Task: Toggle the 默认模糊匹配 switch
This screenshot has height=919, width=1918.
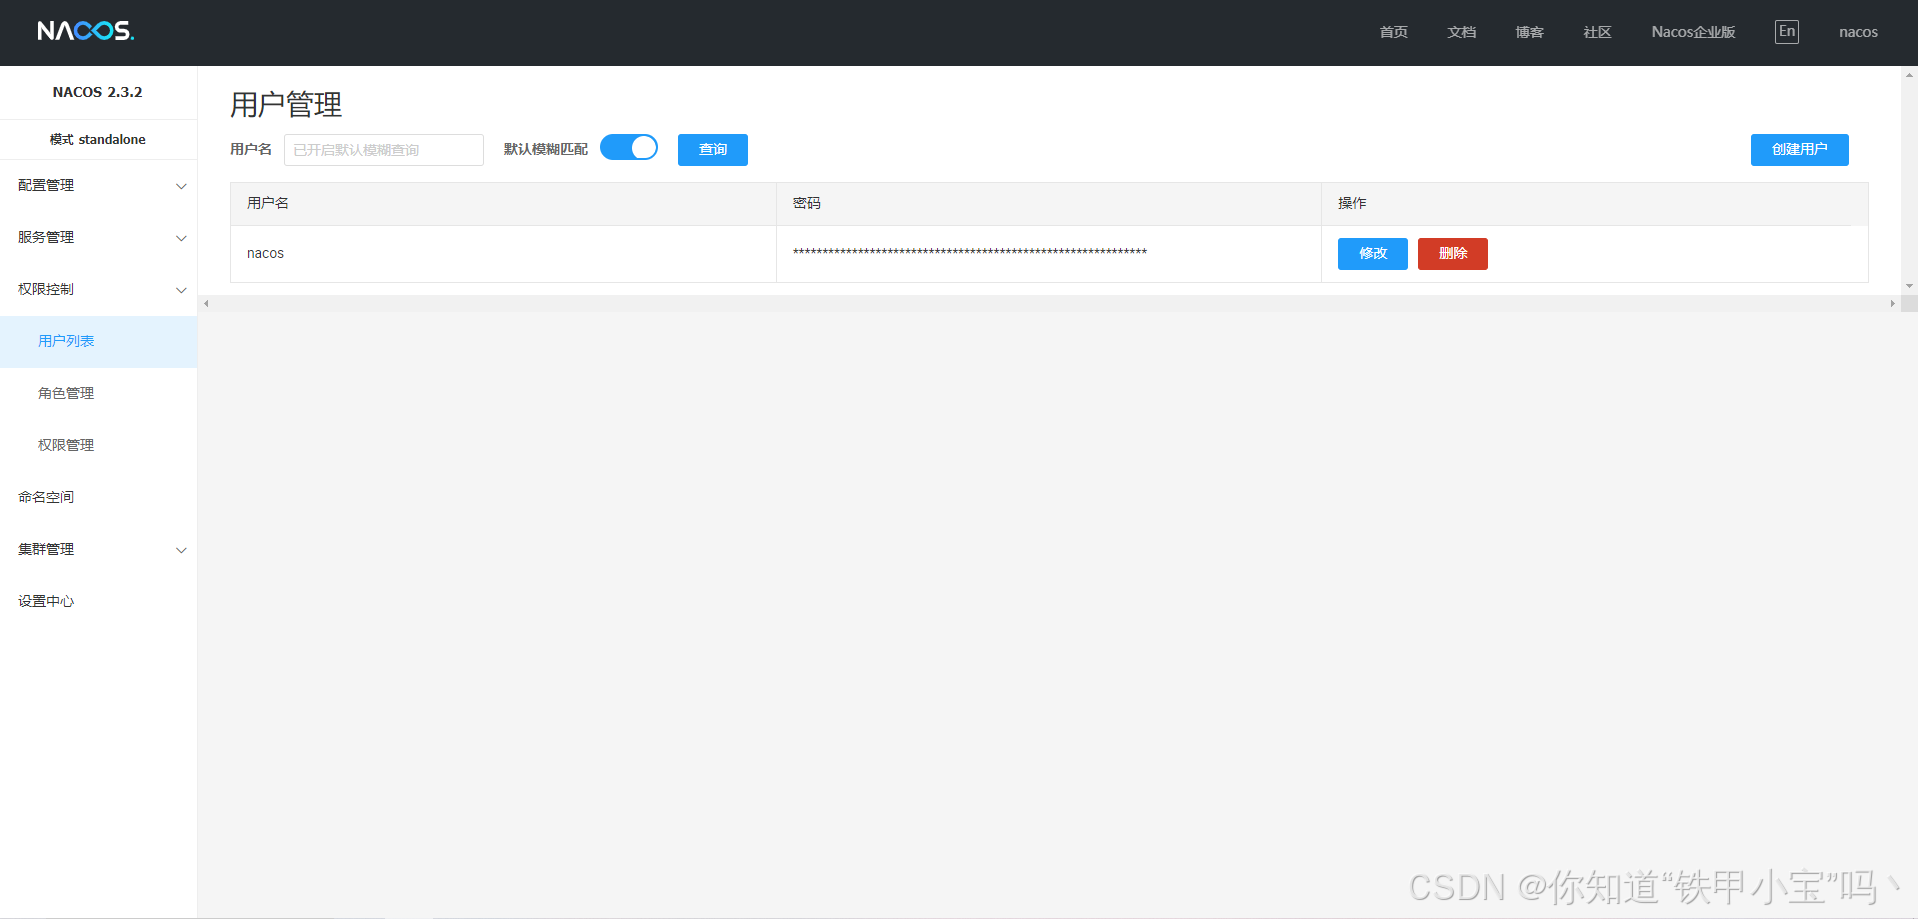Action: (x=629, y=148)
